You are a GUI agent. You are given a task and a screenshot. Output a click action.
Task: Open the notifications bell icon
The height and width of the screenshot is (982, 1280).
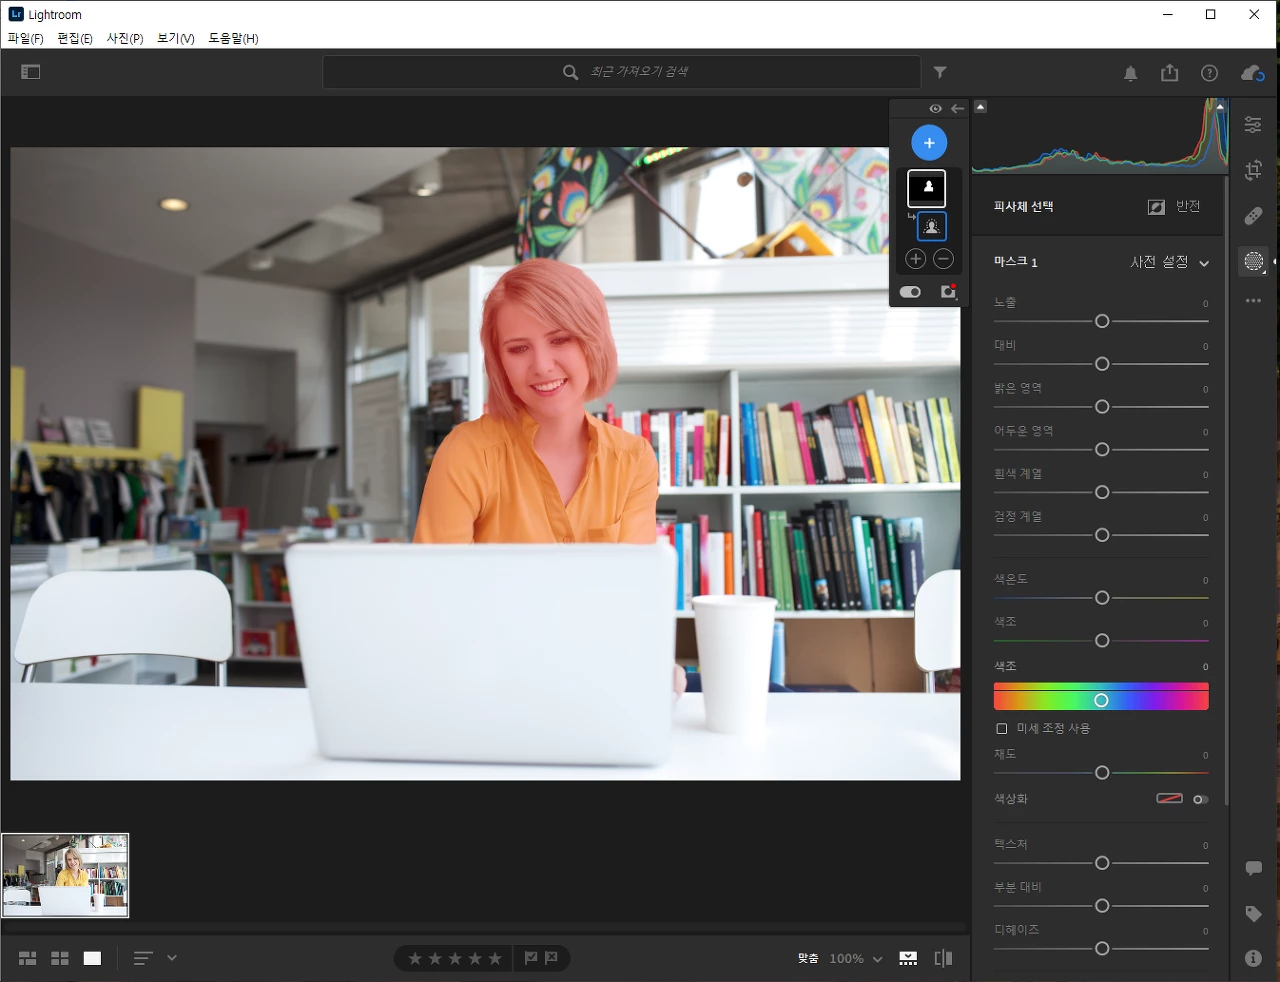click(x=1131, y=73)
